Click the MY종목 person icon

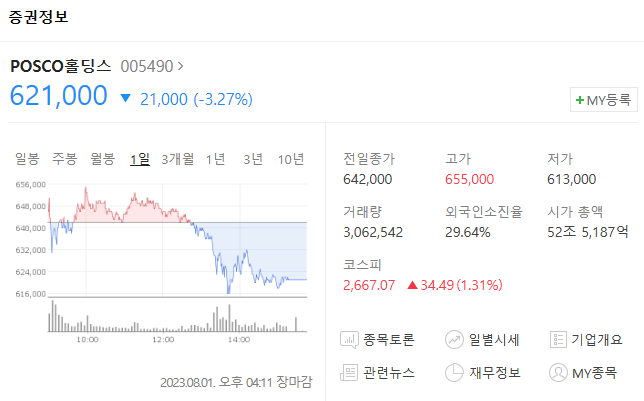[559, 373]
